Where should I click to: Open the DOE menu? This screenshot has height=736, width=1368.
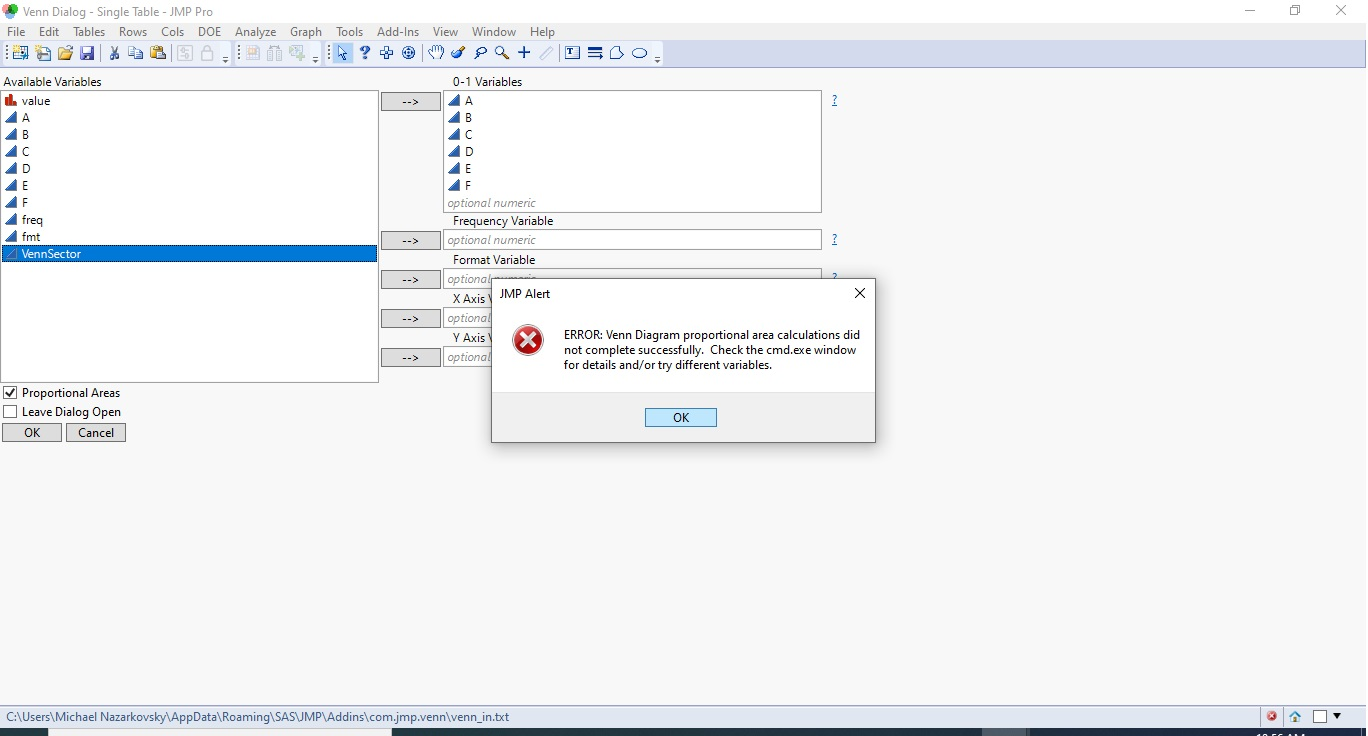209,32
